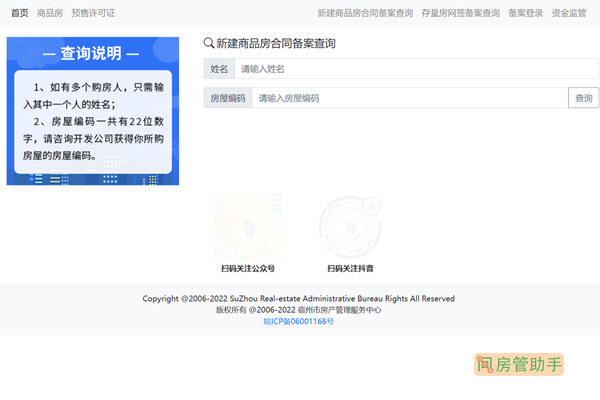Screen dimensions: 600x400
Task: Click the WeChat public account QR code
Action: 248,227
